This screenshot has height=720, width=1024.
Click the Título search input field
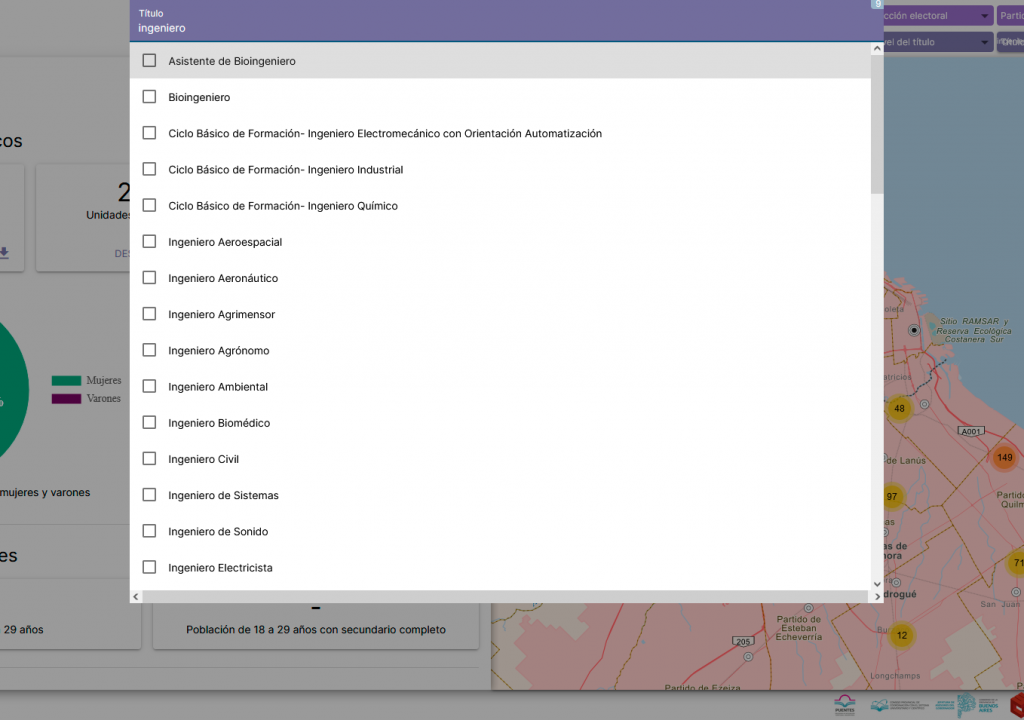(500, 28)
